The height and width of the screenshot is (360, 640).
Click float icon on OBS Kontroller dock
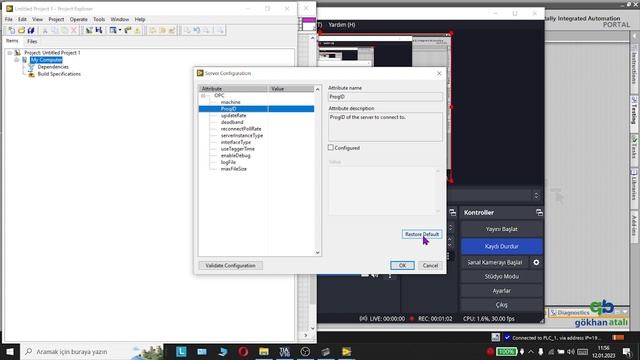coord(539,212)
